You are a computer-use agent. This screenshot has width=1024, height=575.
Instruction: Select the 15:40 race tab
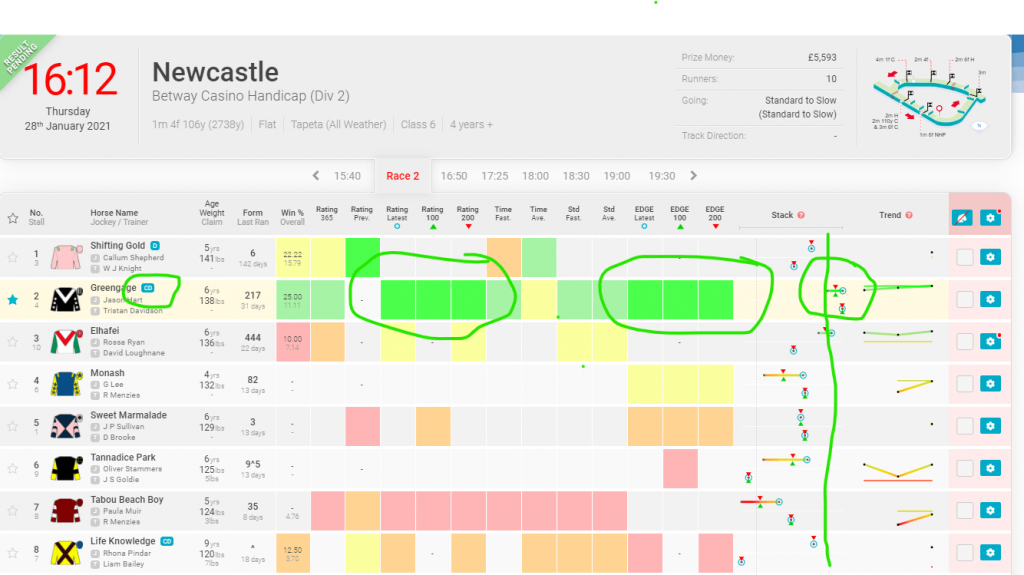click(347, 176)
